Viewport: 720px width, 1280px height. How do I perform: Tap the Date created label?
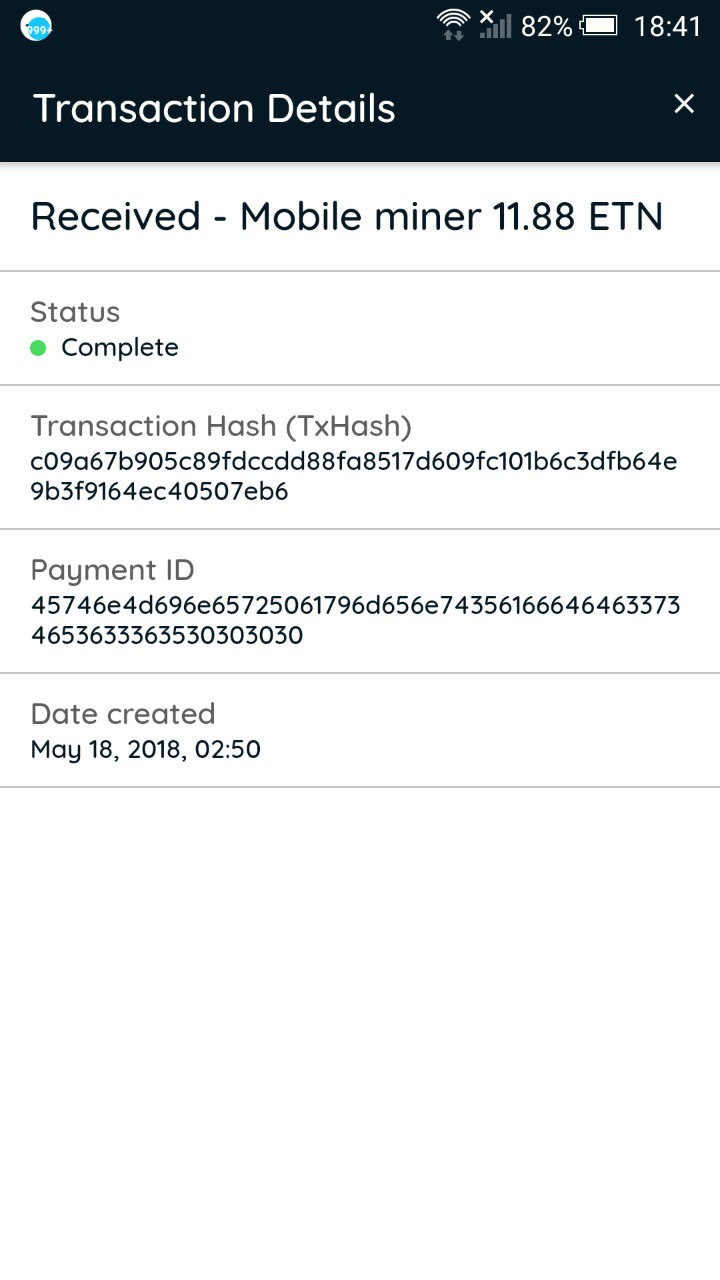coord(123,714)
